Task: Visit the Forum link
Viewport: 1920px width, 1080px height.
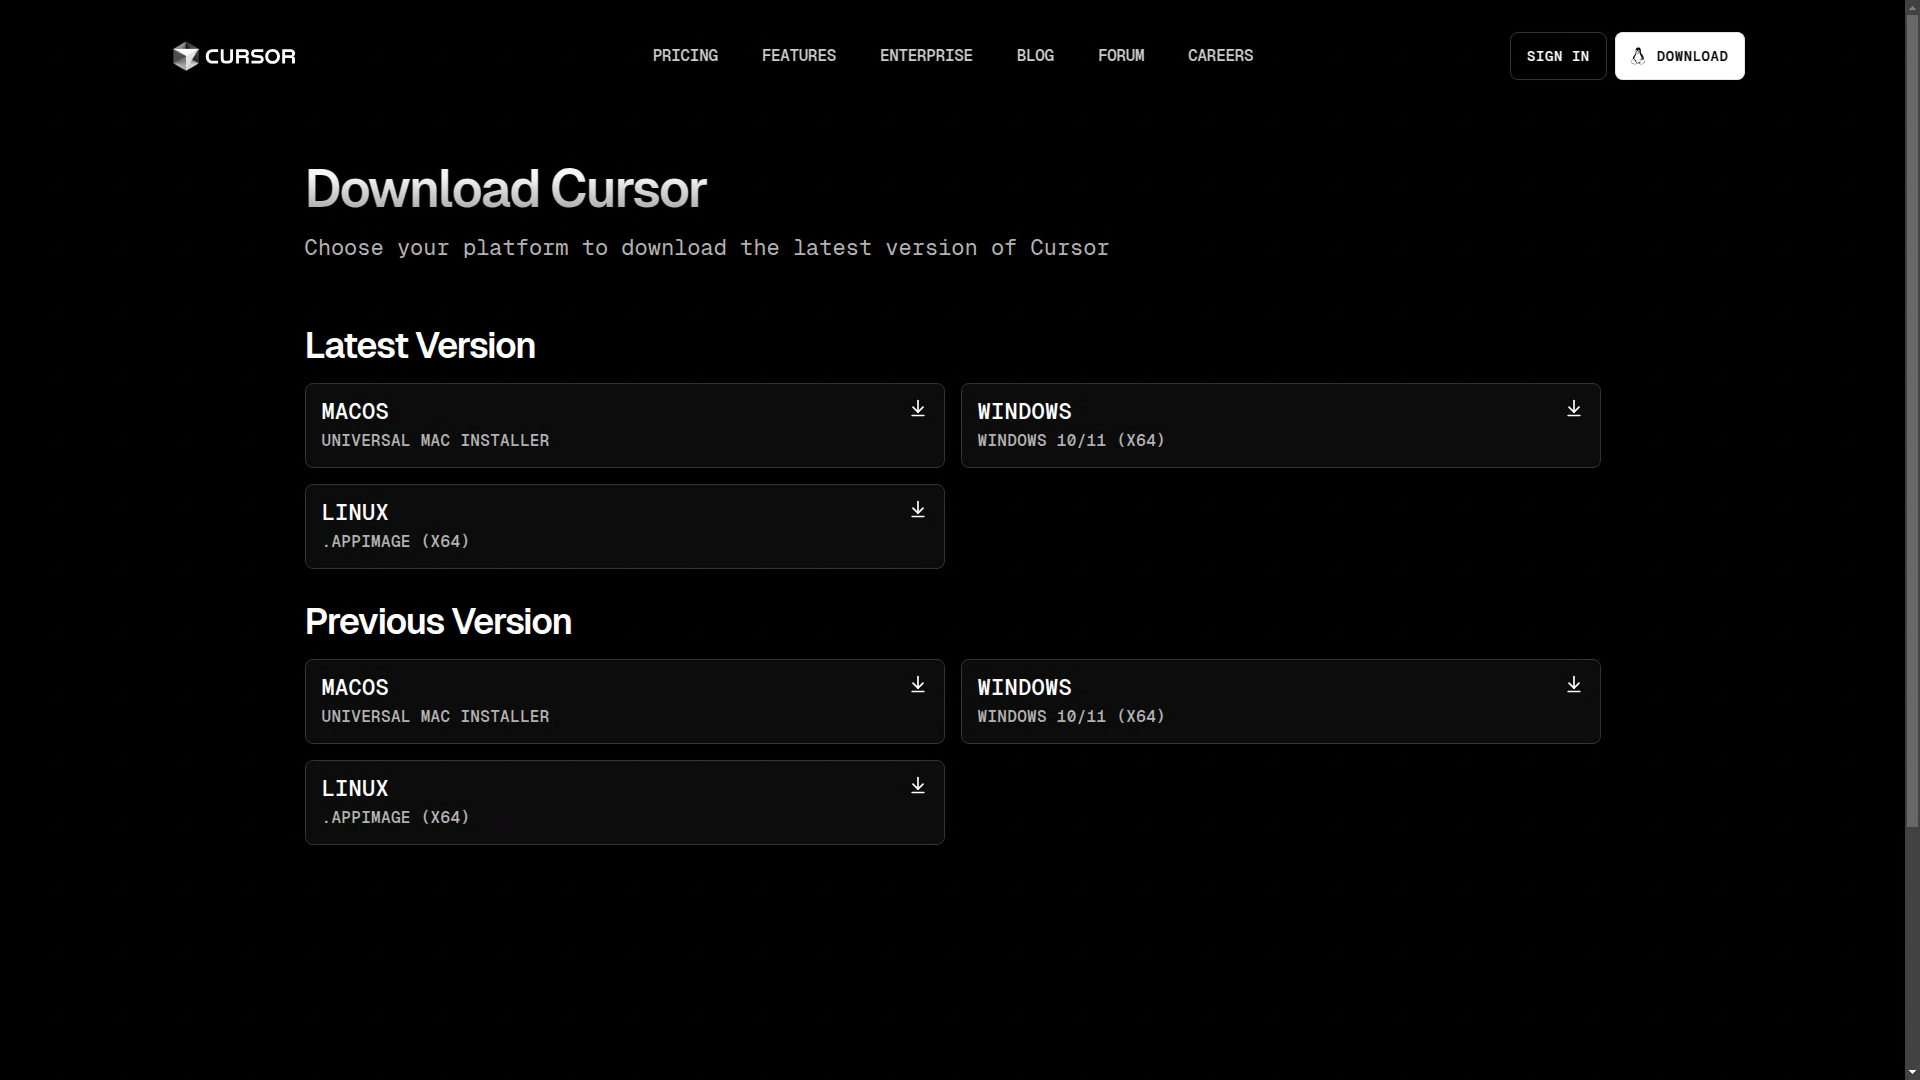Action: [x=1120, y=56]
